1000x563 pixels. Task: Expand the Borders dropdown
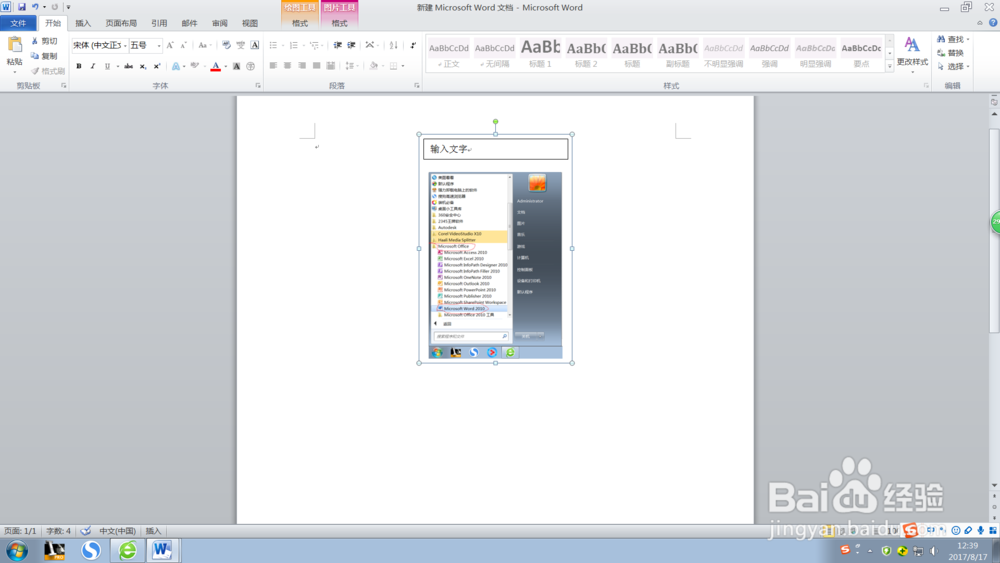[x=403, y=66]
